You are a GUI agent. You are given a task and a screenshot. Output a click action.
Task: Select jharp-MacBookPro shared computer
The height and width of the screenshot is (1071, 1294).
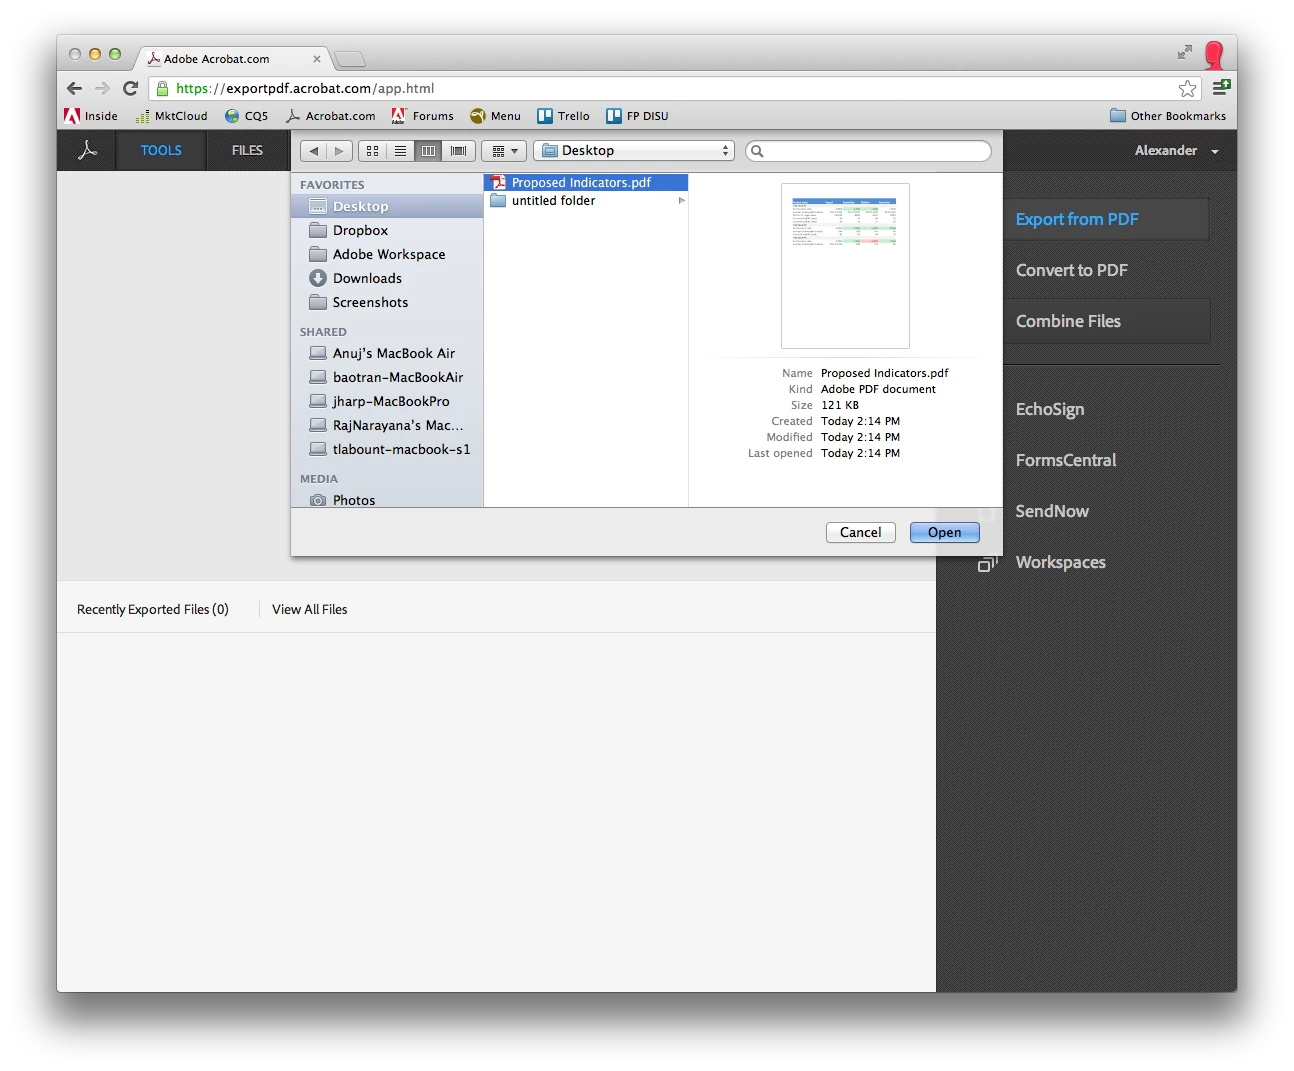click(387, 401)
